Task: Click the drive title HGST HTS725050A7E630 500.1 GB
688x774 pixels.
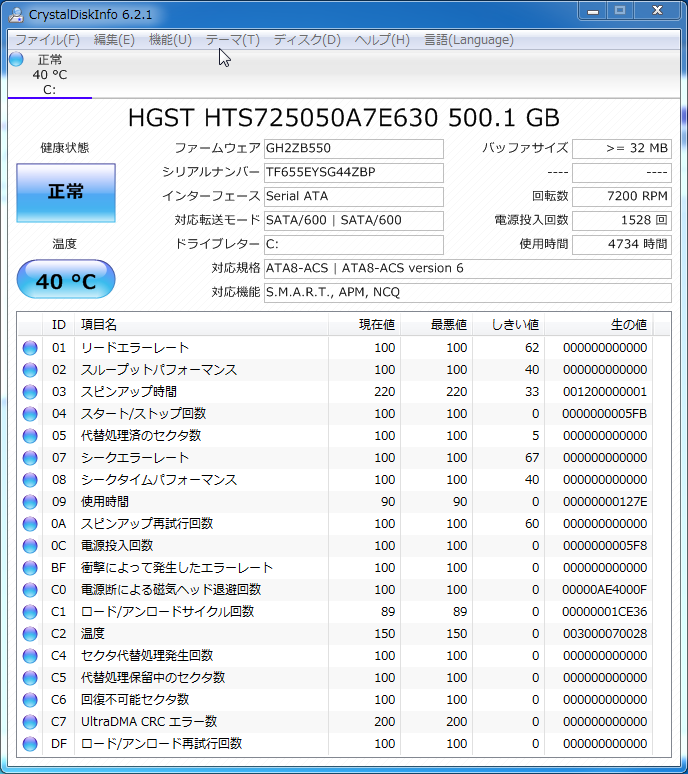Action: coord(344,118)
